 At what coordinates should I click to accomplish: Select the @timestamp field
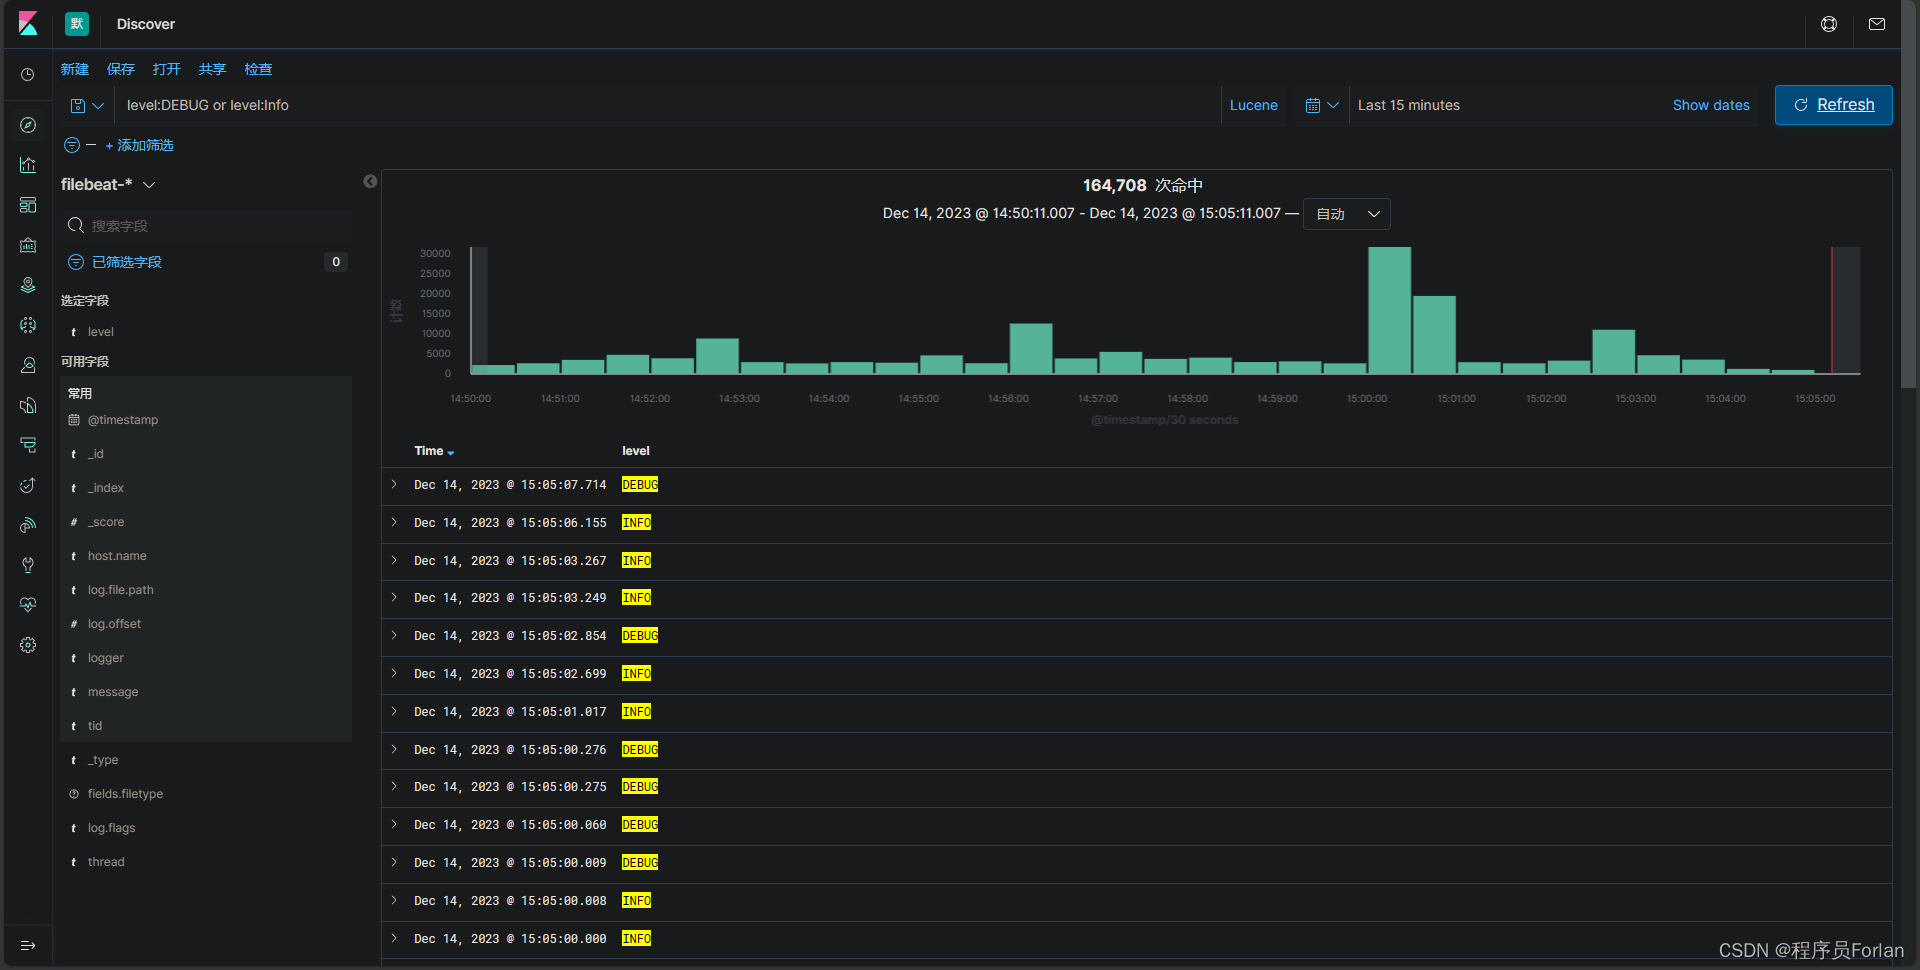[123, 420]
